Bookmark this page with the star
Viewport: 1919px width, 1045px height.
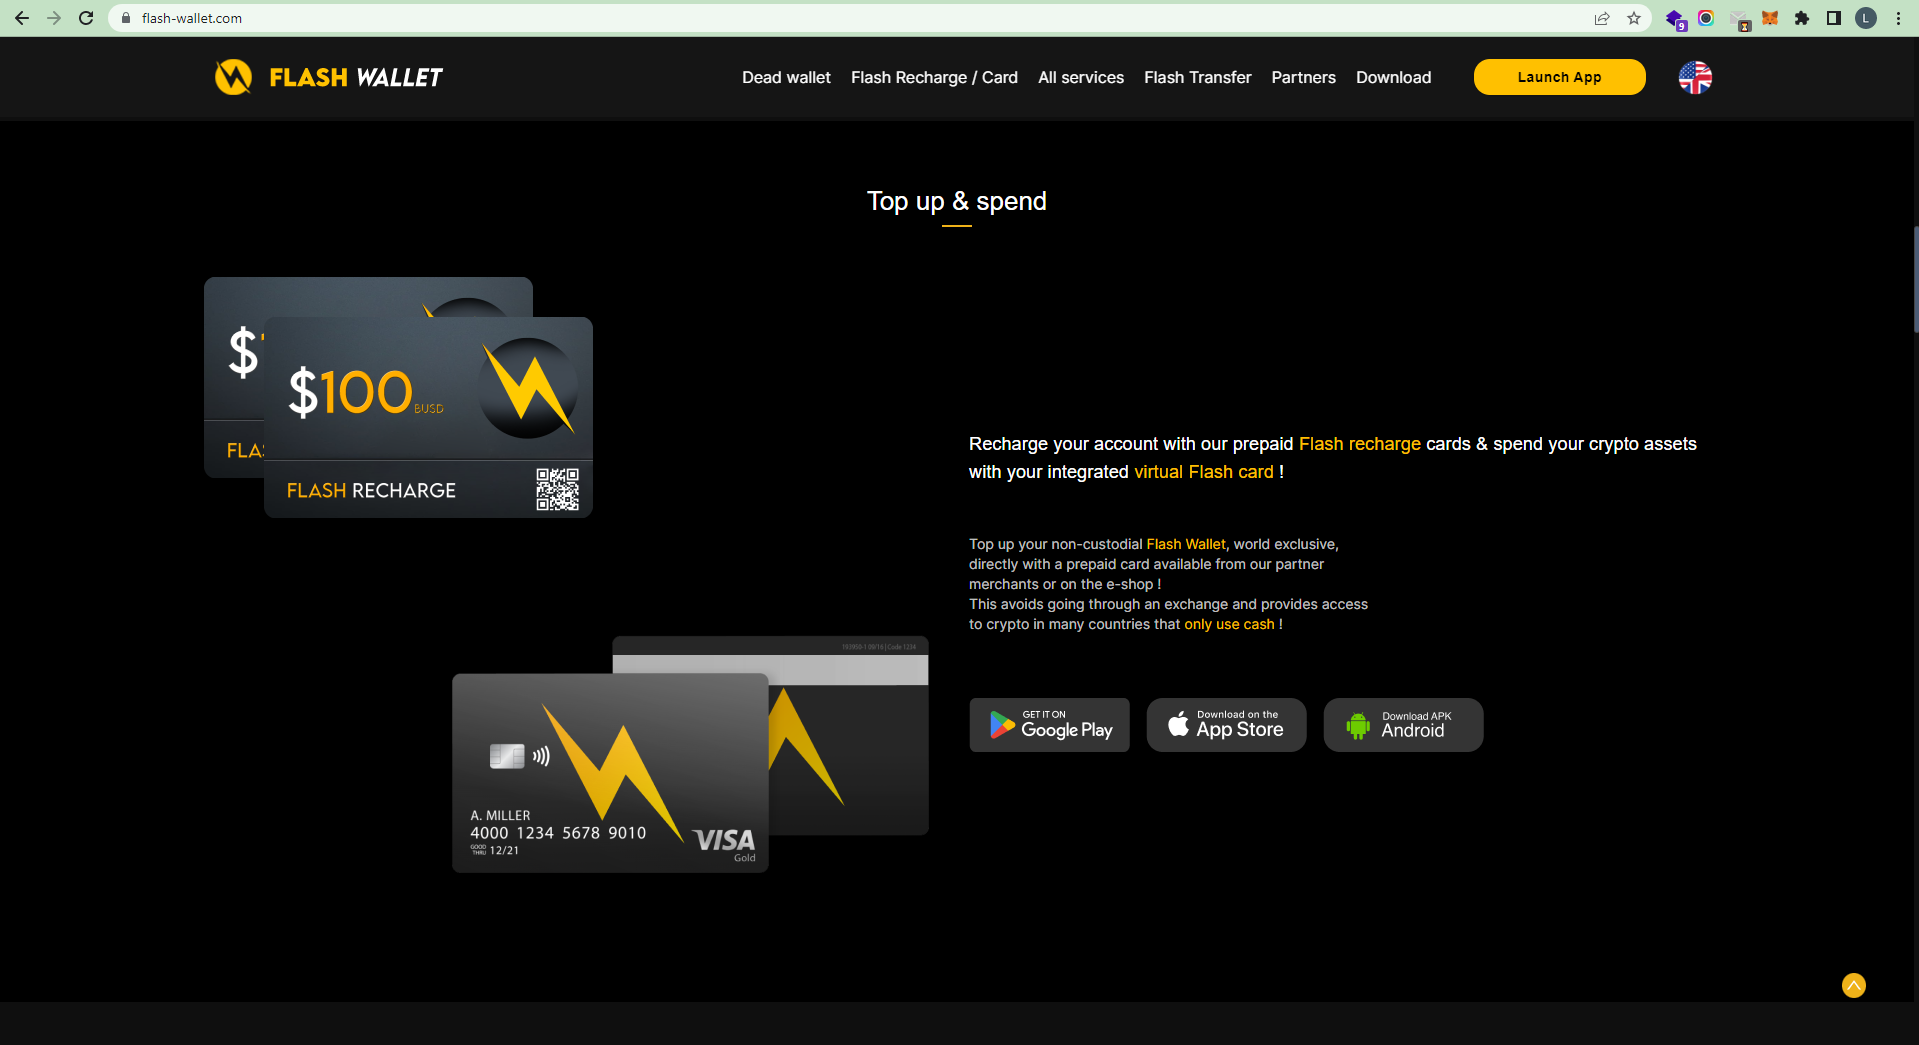[1634, 18]
